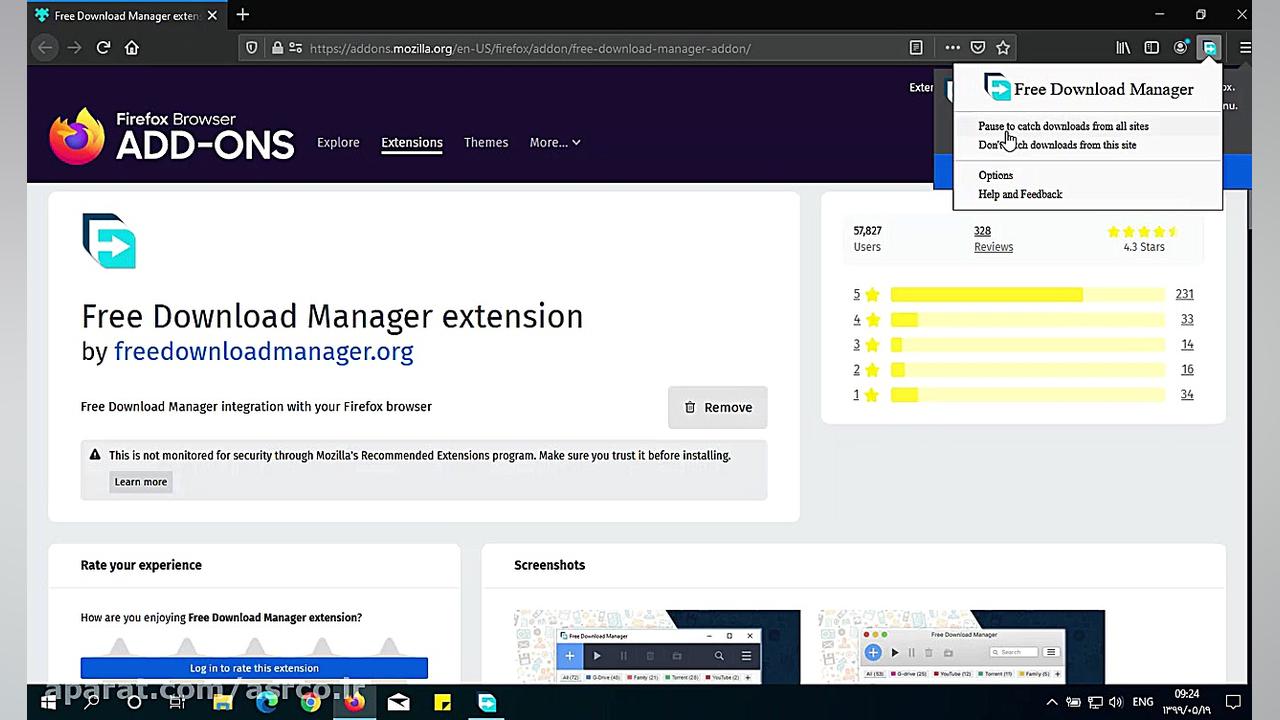This screenshot has width=1280, height=720.
Task: Open the 33 four-star reviews link
Action: click(1187, 319)
